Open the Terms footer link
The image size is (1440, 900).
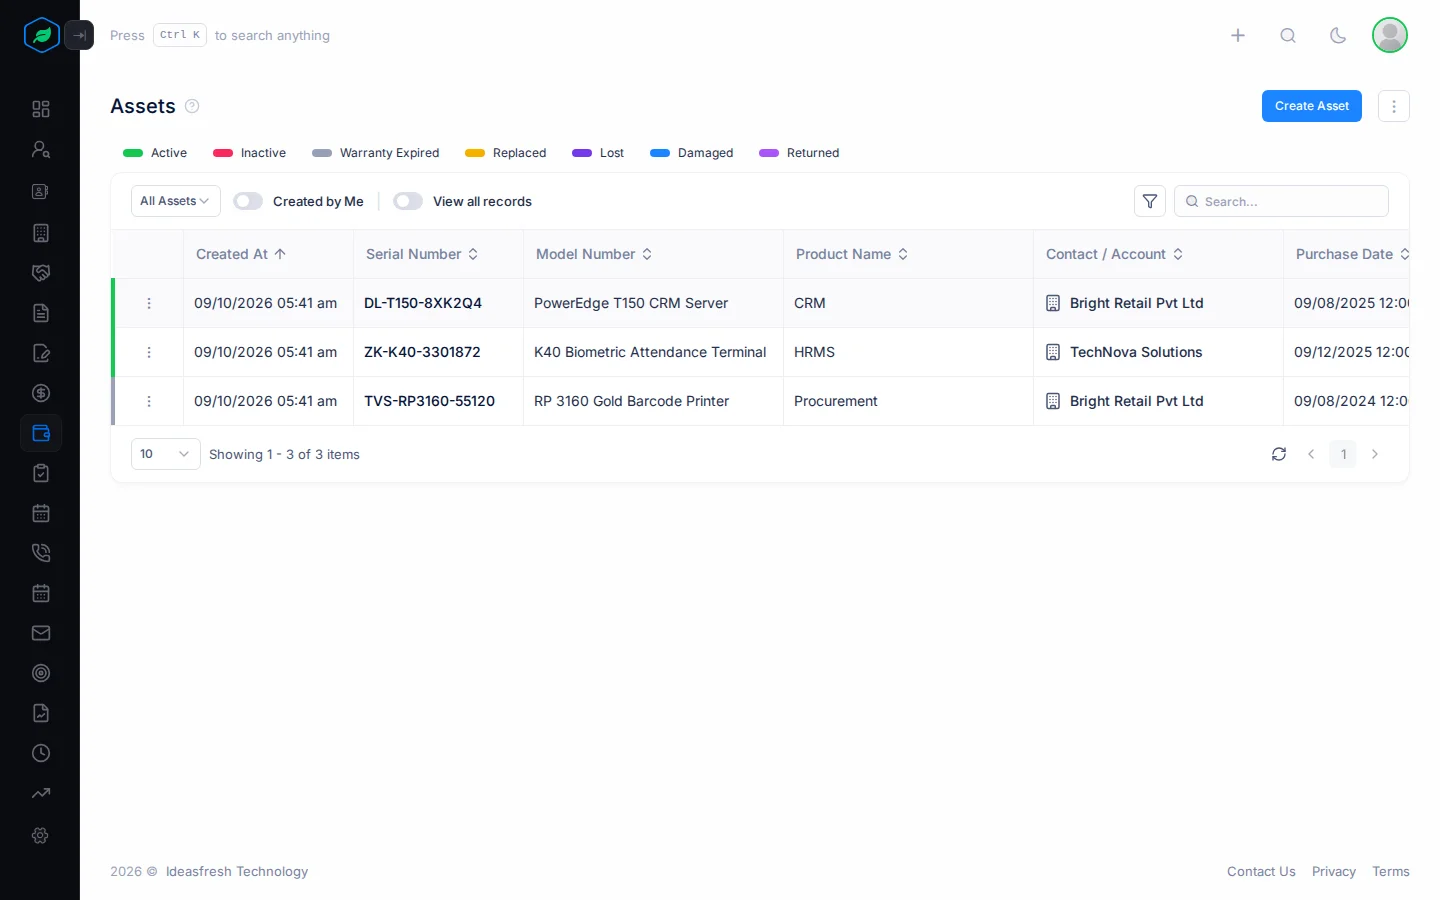pos(1391,871)
